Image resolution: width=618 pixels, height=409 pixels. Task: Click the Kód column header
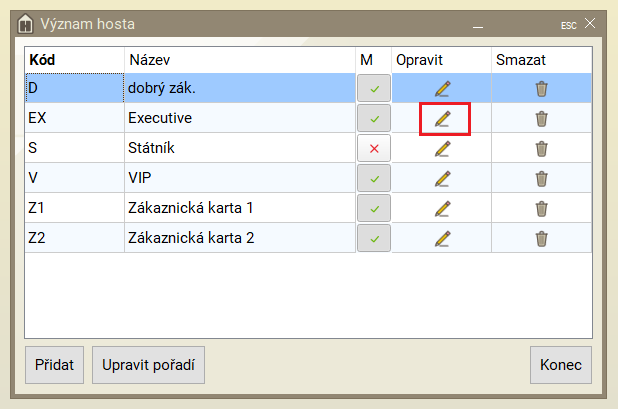coord(42,60)
